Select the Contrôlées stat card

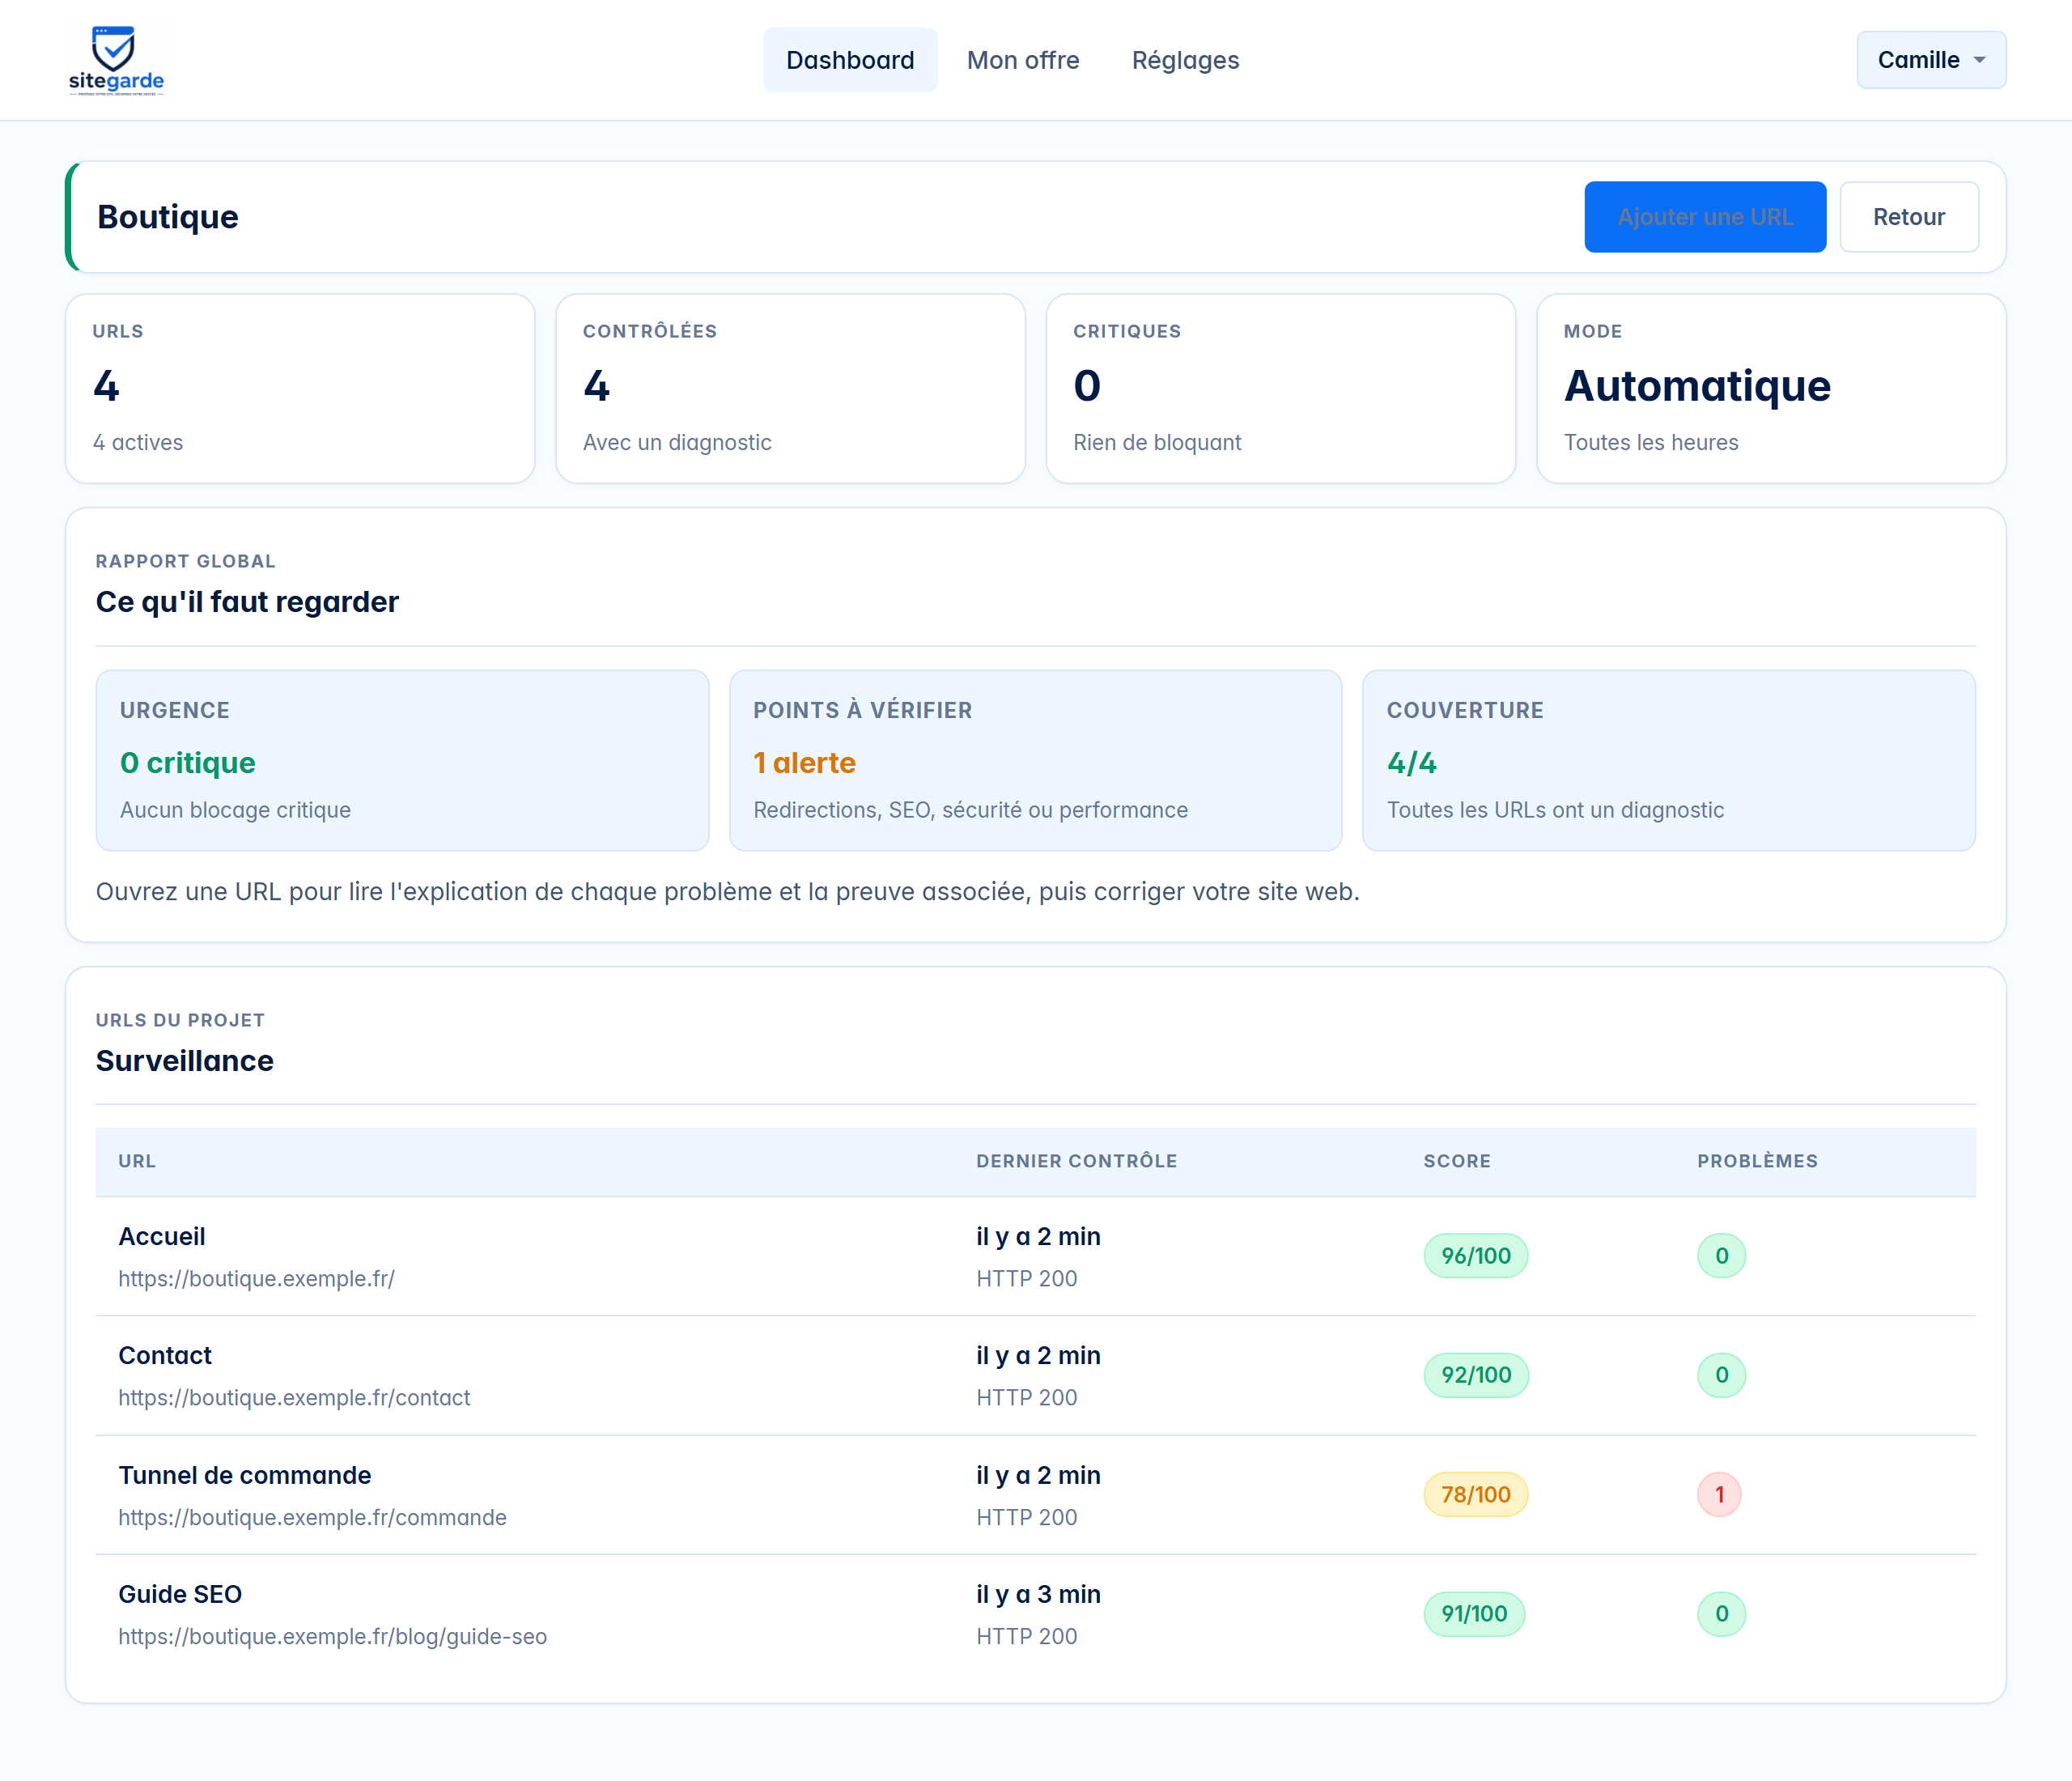790,388
